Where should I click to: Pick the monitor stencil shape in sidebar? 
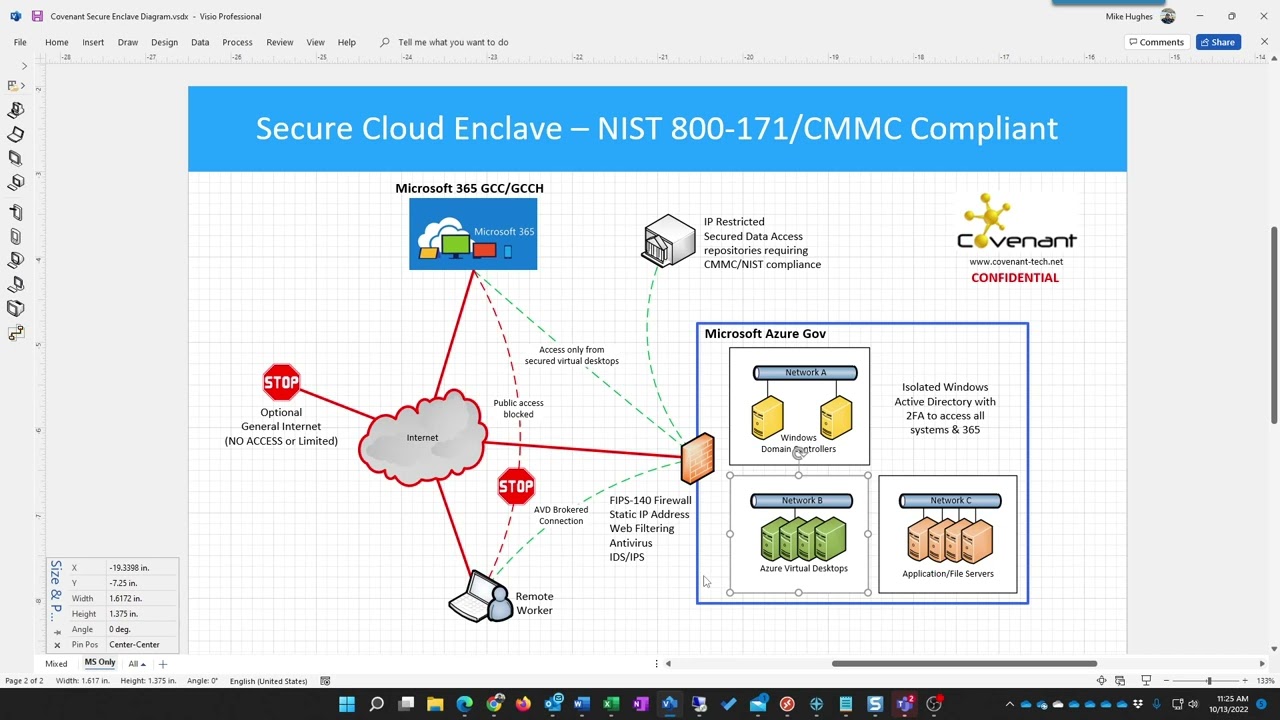[16, 158]
